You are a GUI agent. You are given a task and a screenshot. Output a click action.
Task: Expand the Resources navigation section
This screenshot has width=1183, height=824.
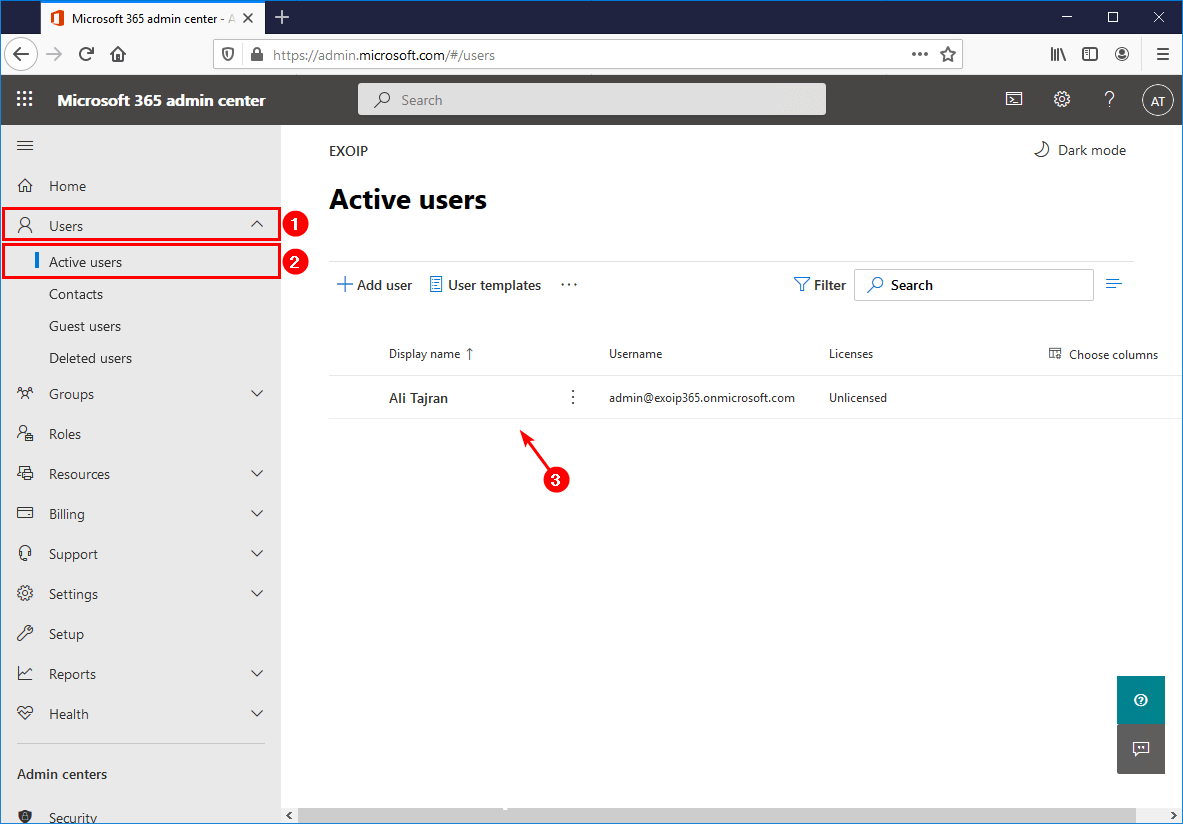[x=257, y=474]
